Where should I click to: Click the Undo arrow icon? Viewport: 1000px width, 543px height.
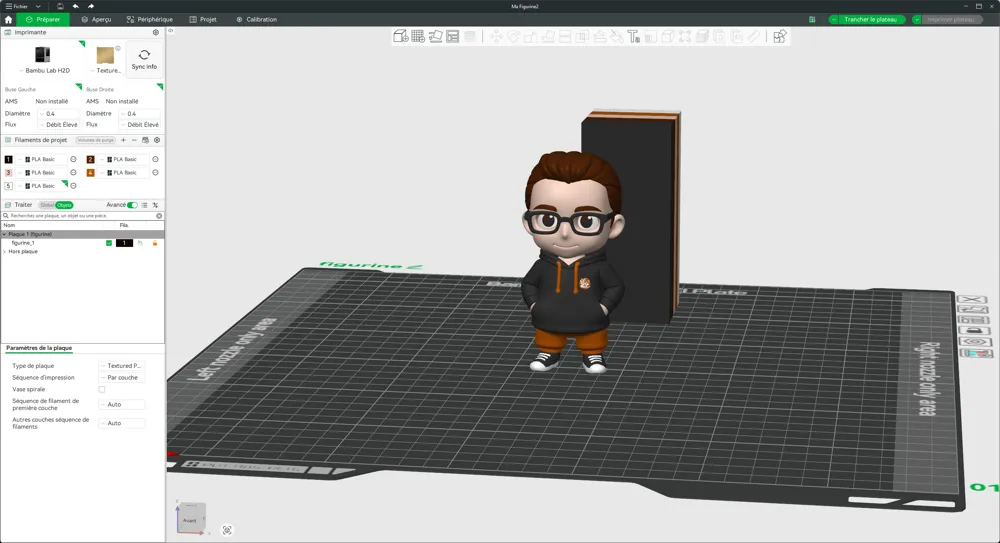click(x=75, y=6)
